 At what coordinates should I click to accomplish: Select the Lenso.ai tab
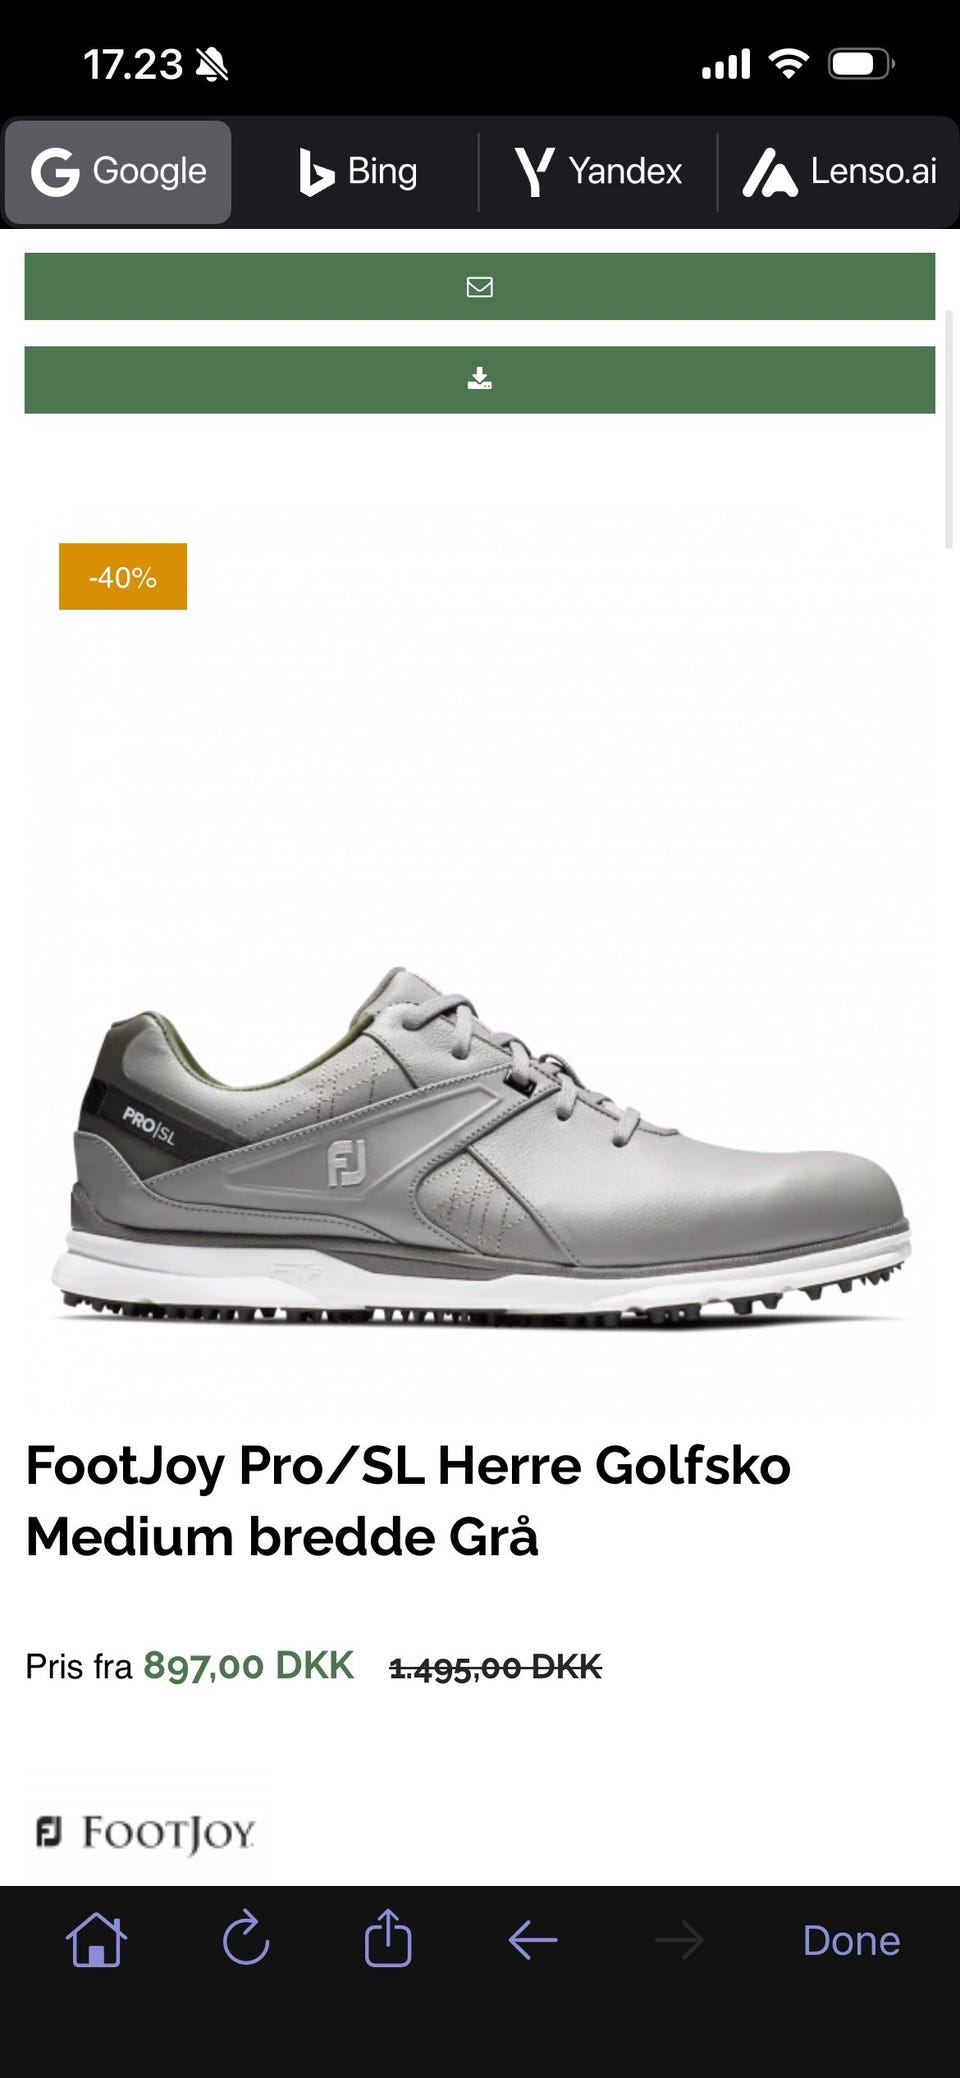[x=839, y=172]
